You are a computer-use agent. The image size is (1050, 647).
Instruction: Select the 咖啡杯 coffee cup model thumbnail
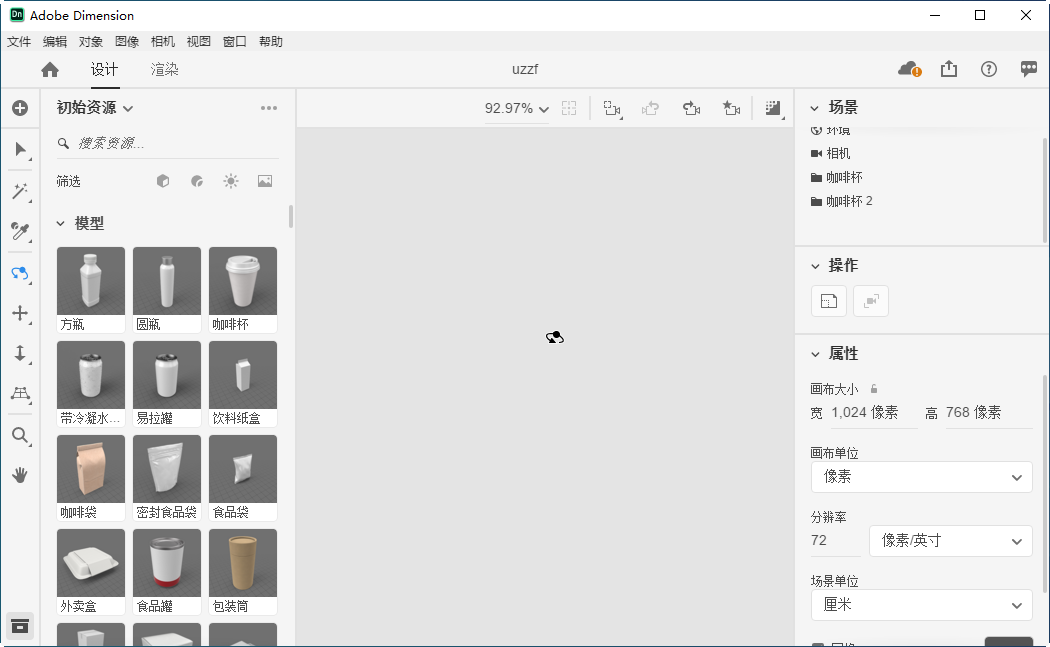(x=242, y=281)
